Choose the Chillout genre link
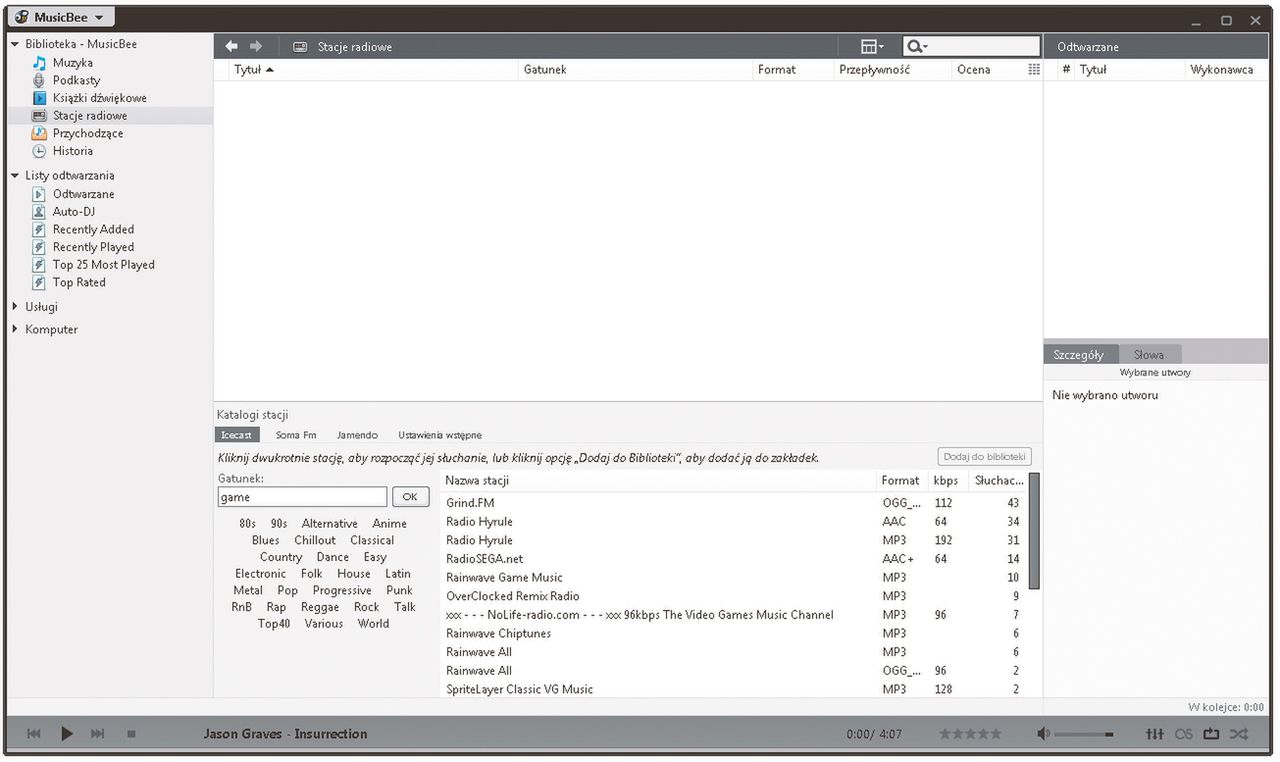Screen dimensions: 1280x762 point(315,540)
